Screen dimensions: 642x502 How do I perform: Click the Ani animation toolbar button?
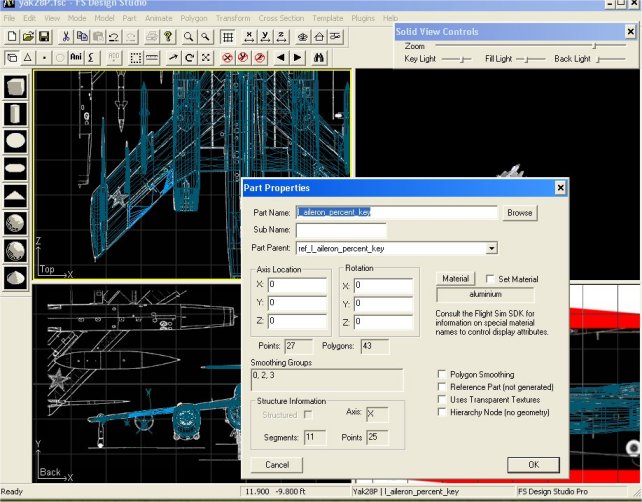(x=74, y=58)
